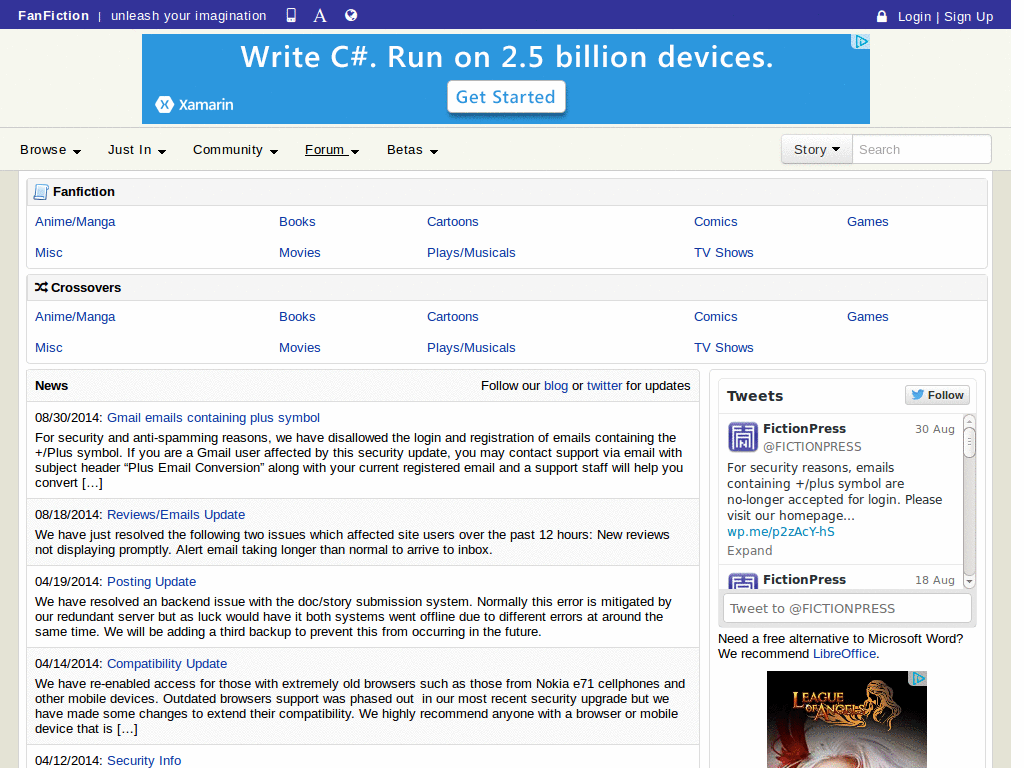
Task: Click the League of Angels ad image
Action: [846, 719]
